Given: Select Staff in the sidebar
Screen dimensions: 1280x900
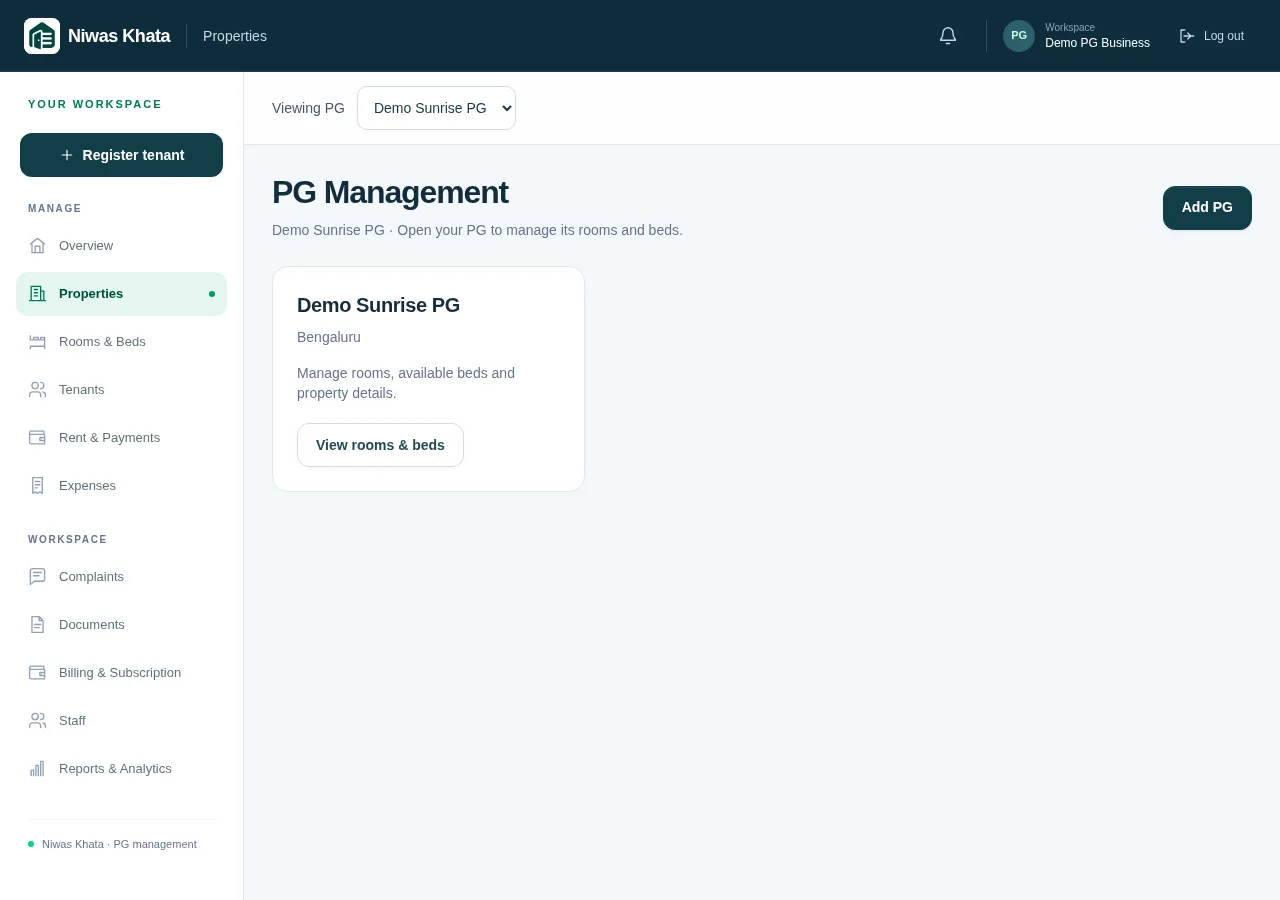Looking at the screenshot, I should (121, 720).
